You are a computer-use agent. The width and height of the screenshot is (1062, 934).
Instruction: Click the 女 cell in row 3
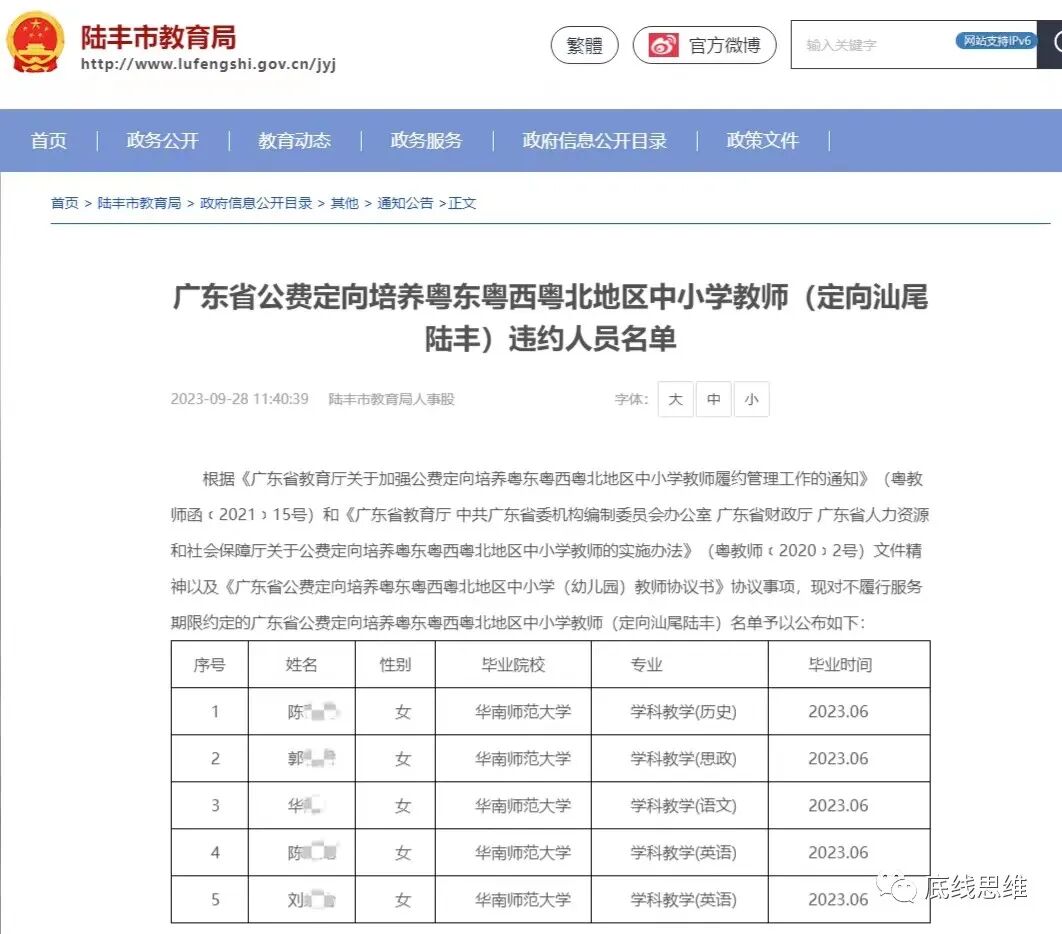[x=395, y=805]
